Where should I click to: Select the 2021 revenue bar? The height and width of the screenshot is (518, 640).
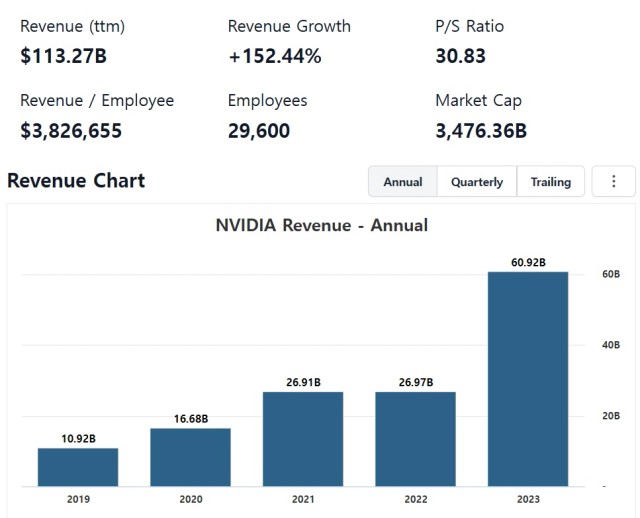pos(303,439)
